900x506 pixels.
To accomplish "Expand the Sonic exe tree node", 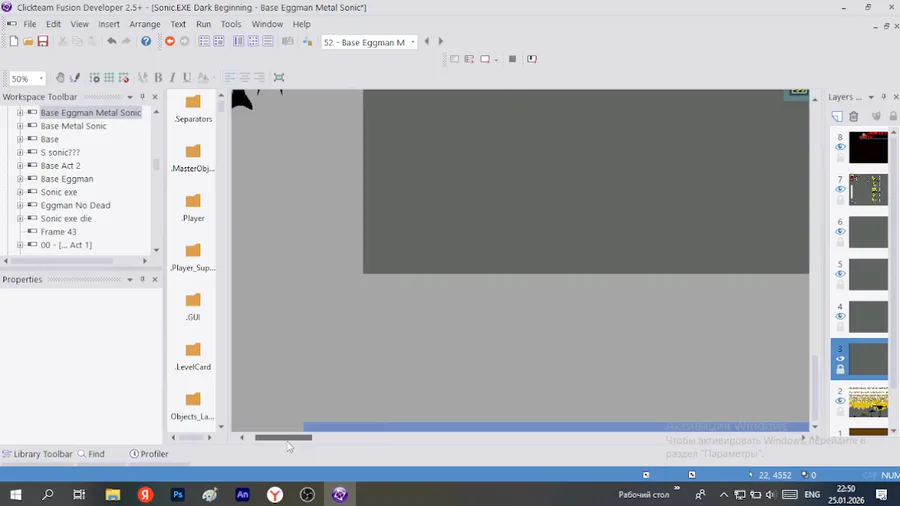I will [20, 192].
